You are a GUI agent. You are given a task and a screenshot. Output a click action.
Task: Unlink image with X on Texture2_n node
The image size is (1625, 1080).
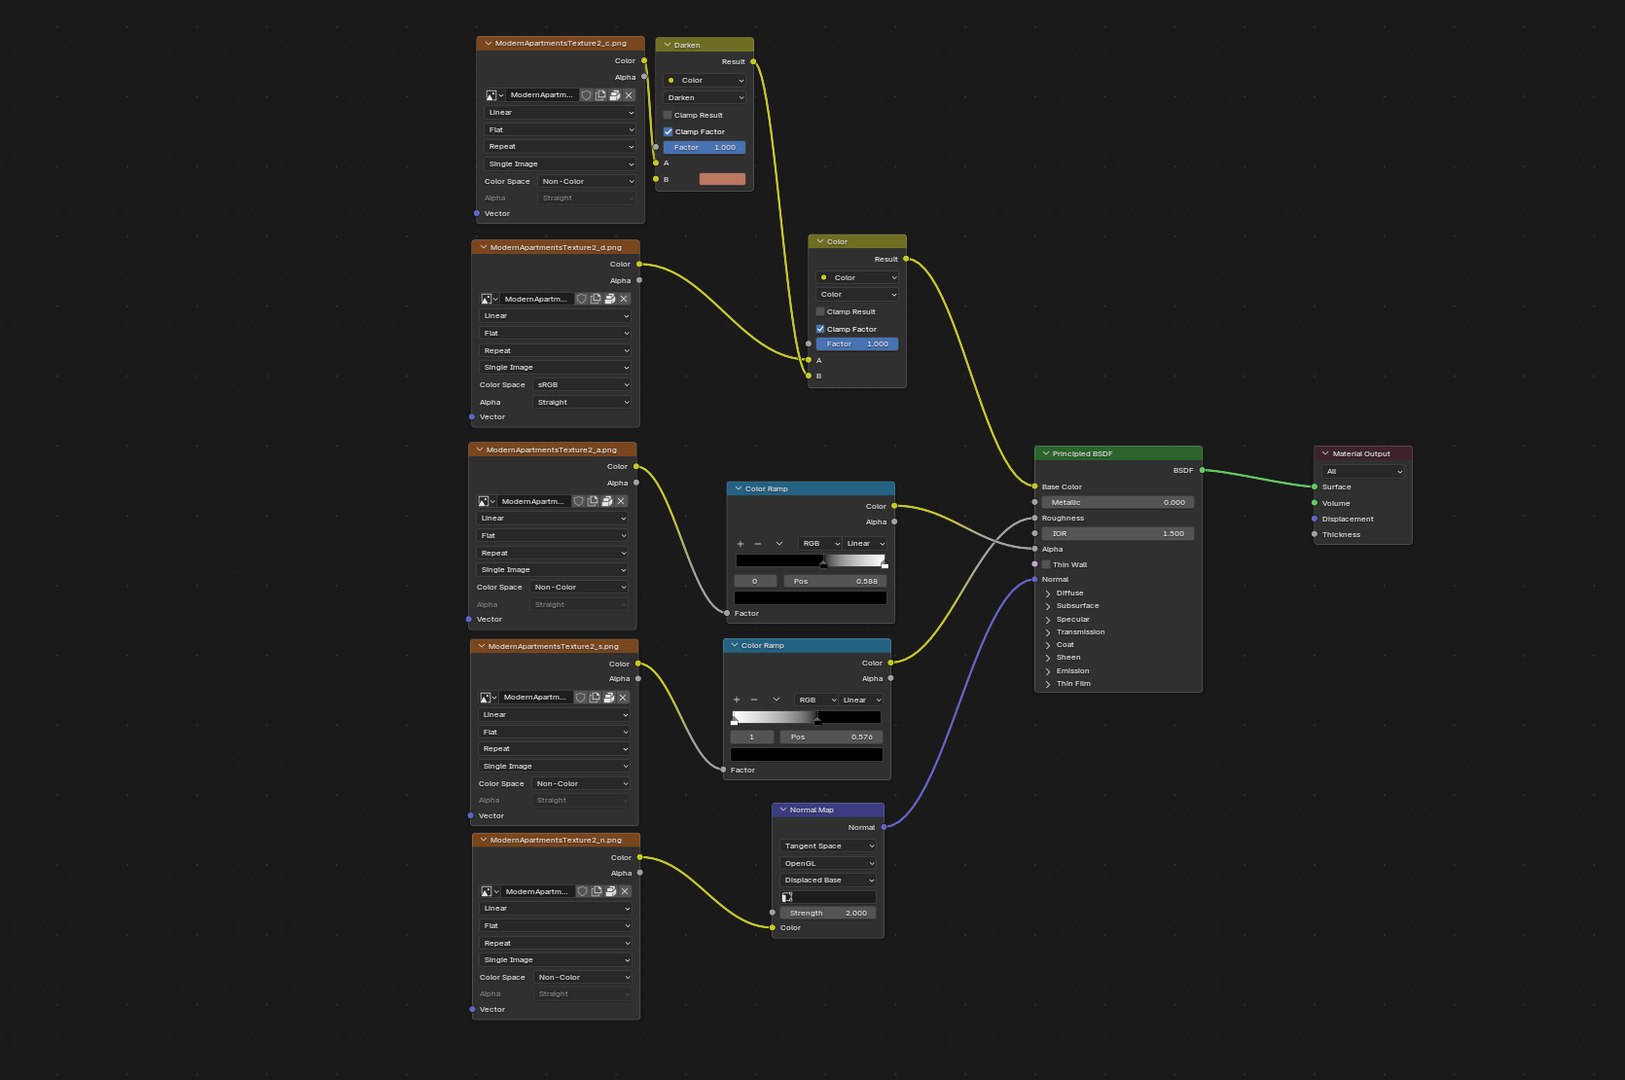coord(625,891)
